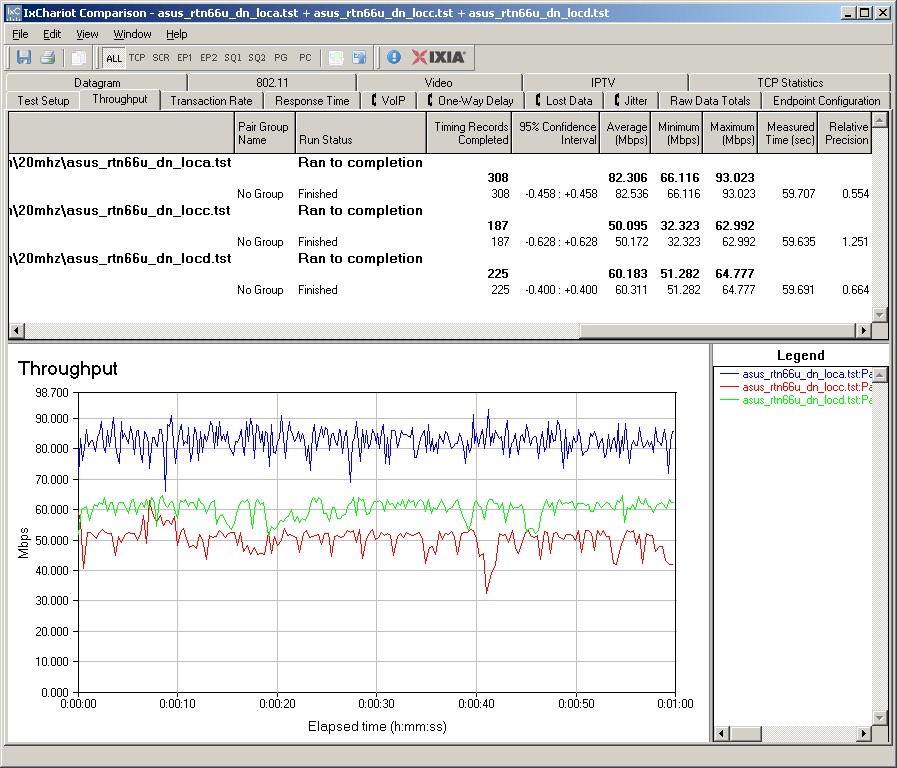Switch to the Video tab

point(439,83)
